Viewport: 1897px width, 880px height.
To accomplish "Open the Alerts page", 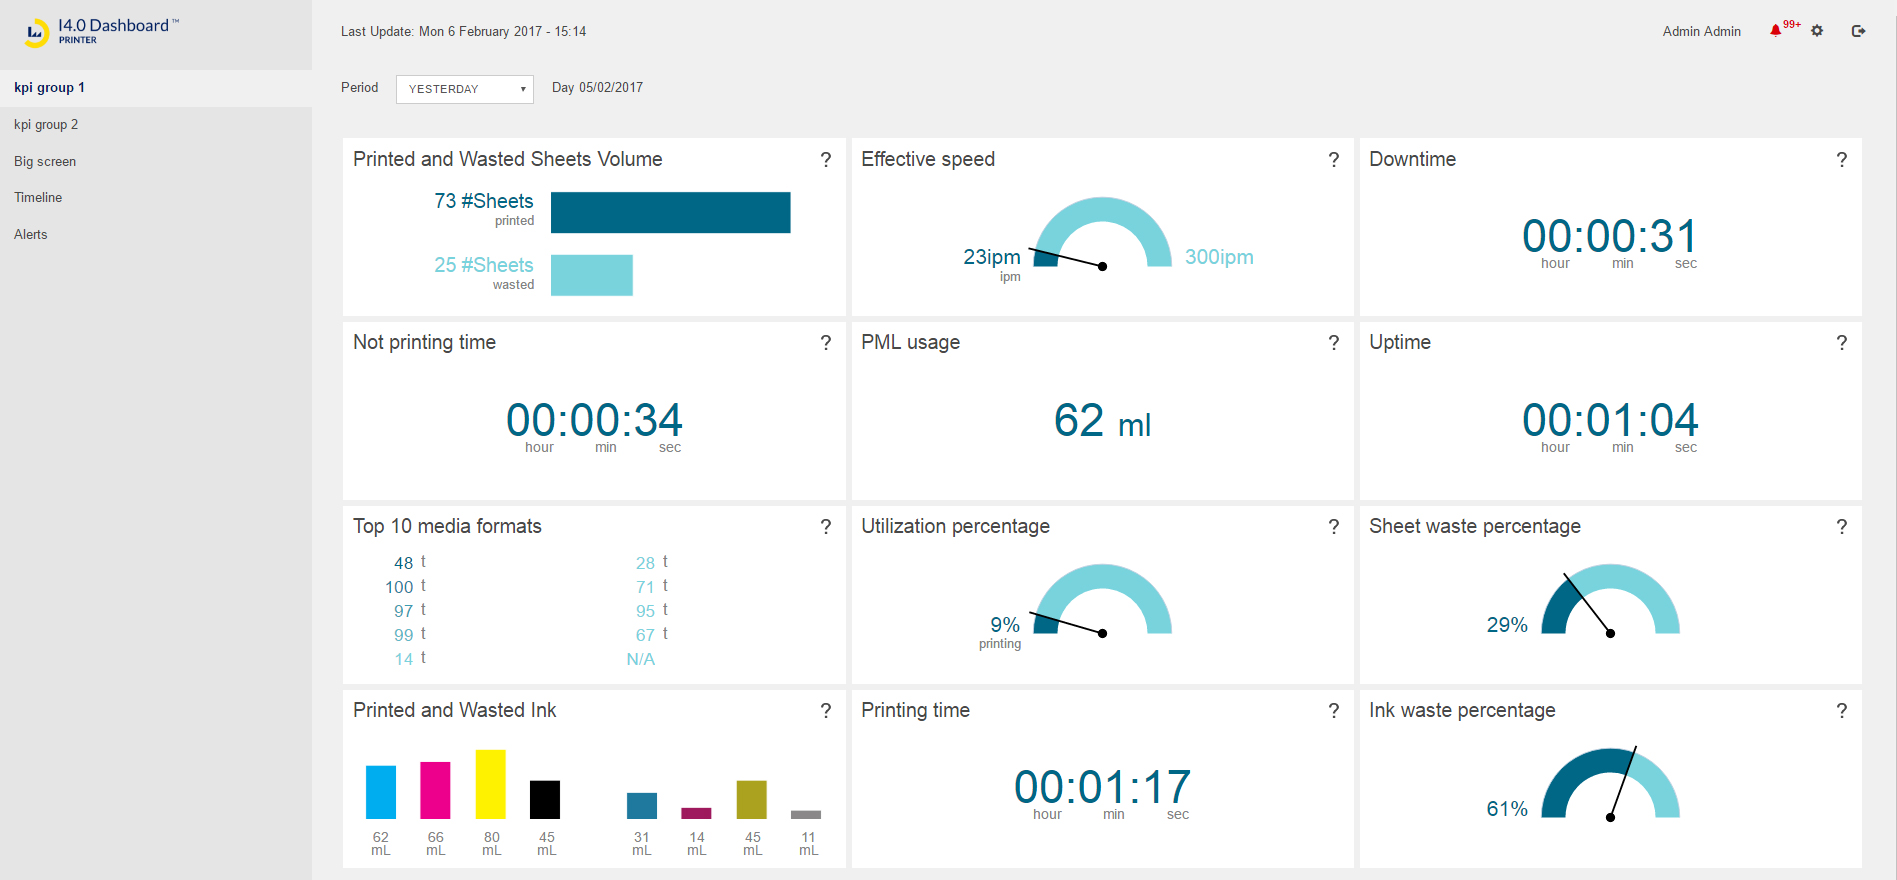I will pyautogui.click(x=31, y=235).
